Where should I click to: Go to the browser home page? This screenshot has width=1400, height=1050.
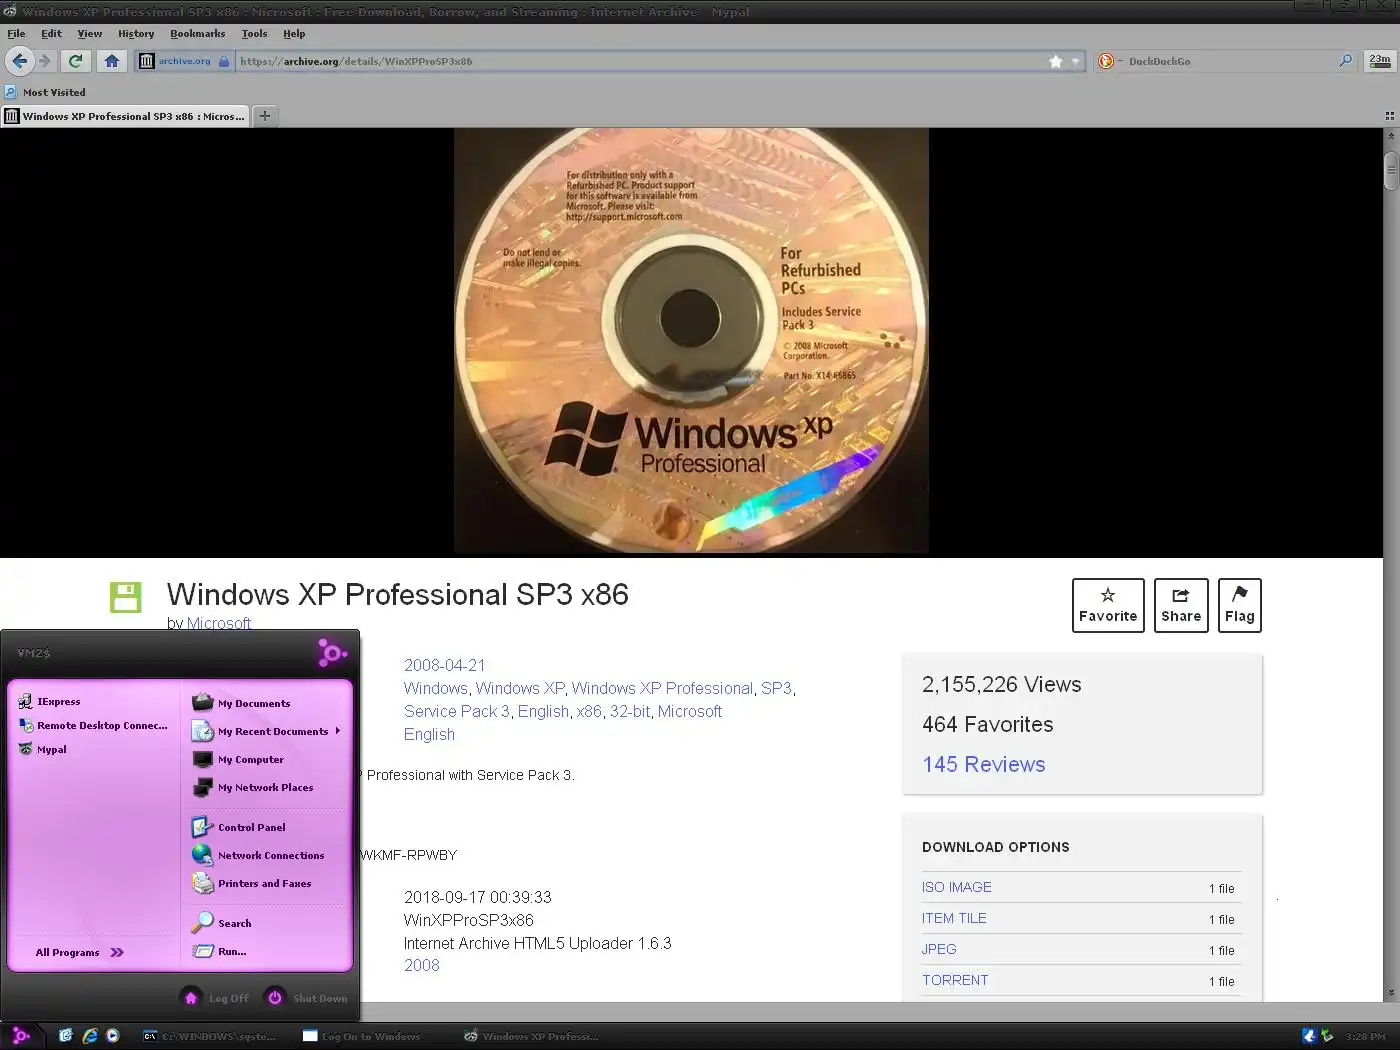pyautogui.click(x=111, y=61)
